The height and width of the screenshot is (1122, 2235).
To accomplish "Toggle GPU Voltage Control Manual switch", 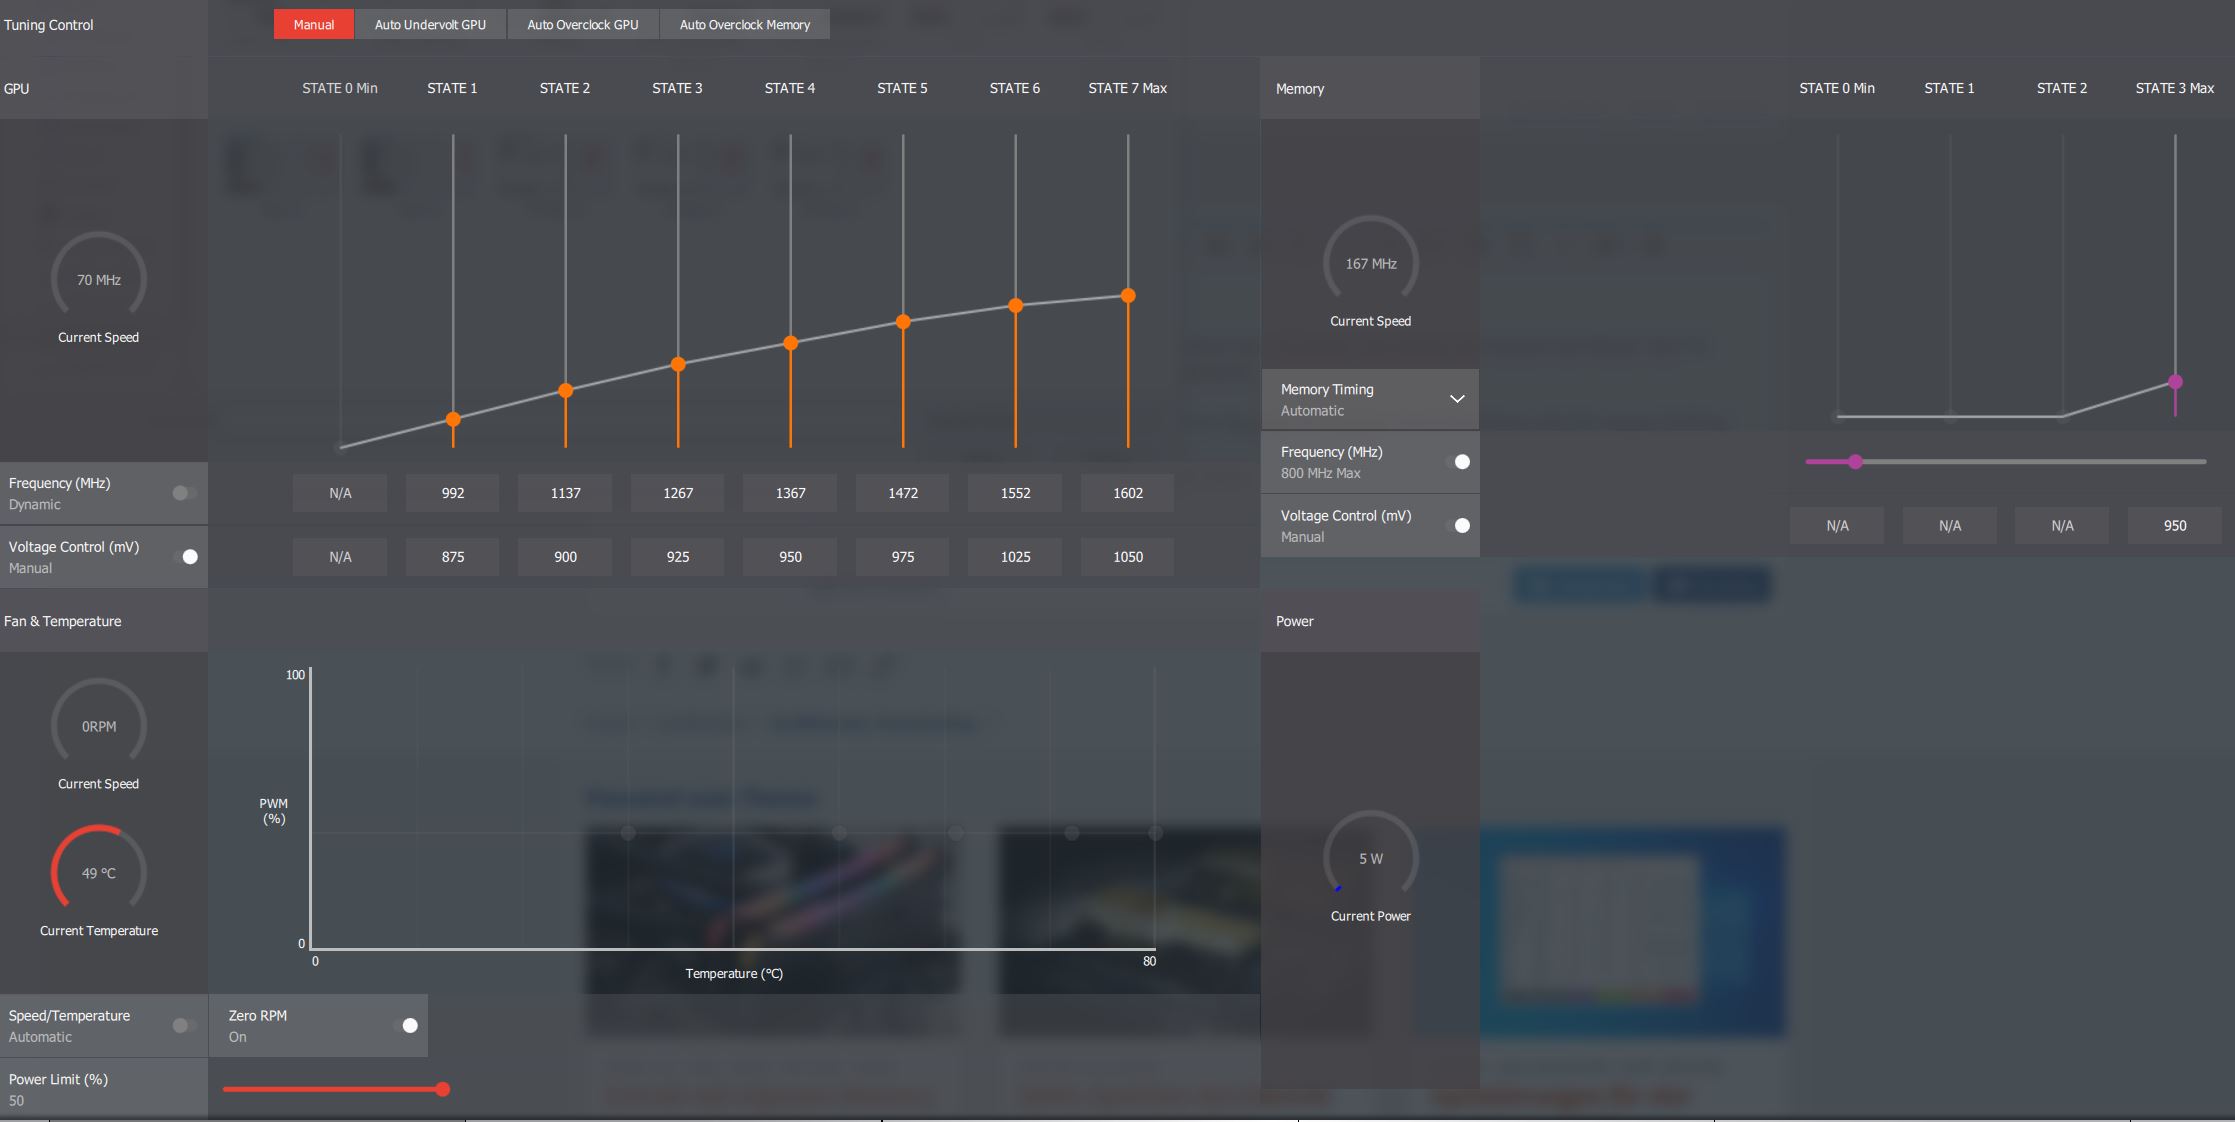I will (x=186, y=557).
